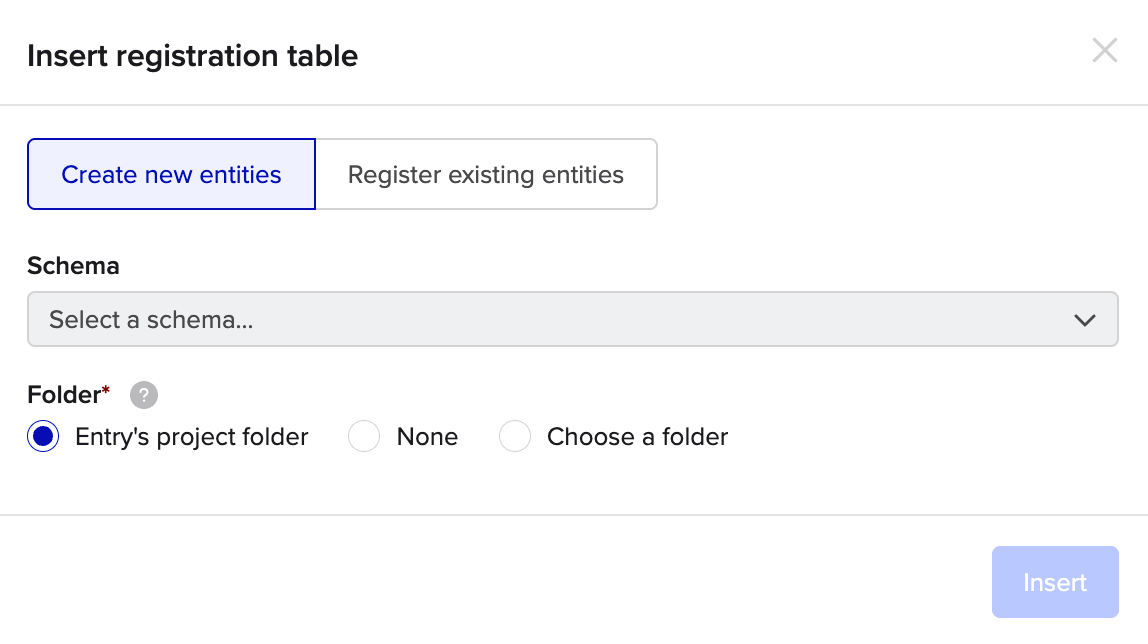This screenshot has width=1148, height=644.
Task: Click the X icon to dismiss the dialog
Action: coord(1104,50)
